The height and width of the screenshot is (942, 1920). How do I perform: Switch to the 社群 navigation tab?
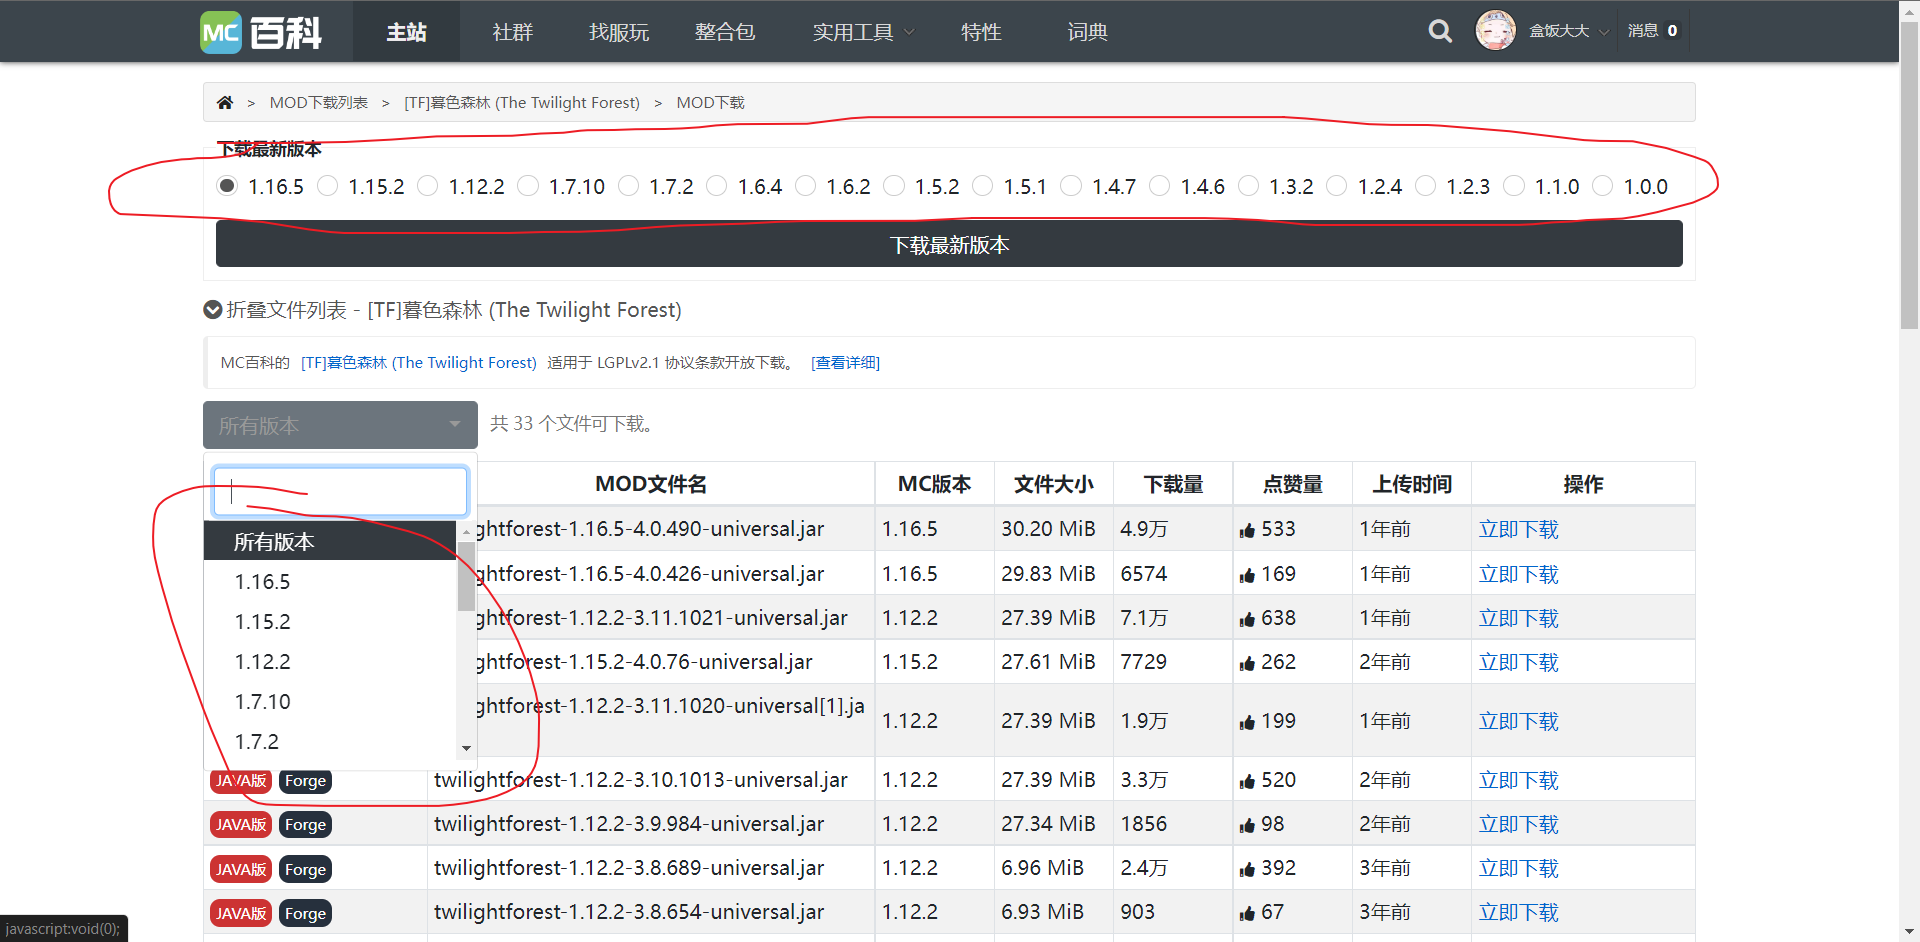click(x=512, y=32)
